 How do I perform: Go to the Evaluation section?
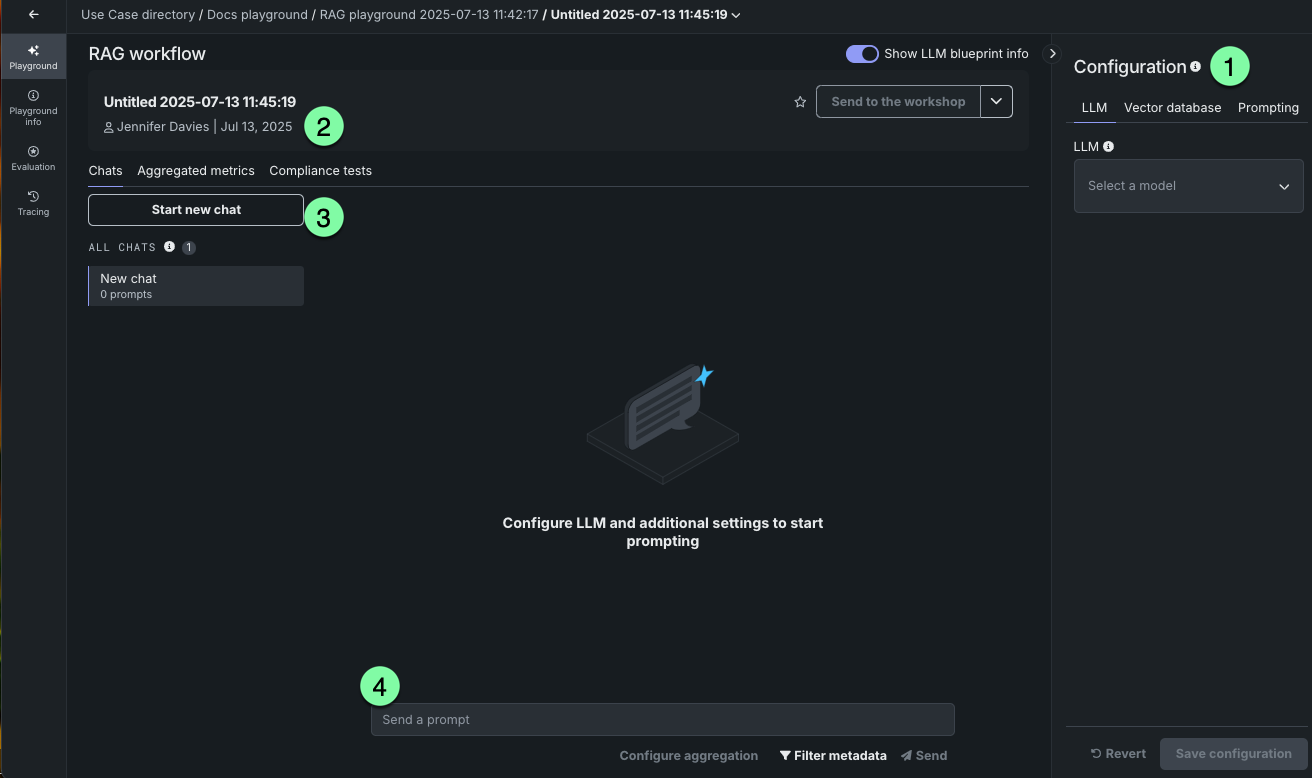tap(33, 158)
